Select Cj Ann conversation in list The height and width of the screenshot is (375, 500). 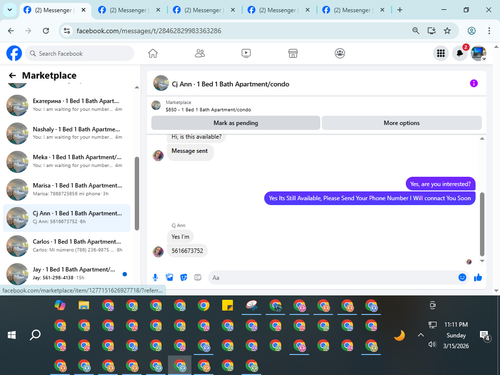click(67, 218)
